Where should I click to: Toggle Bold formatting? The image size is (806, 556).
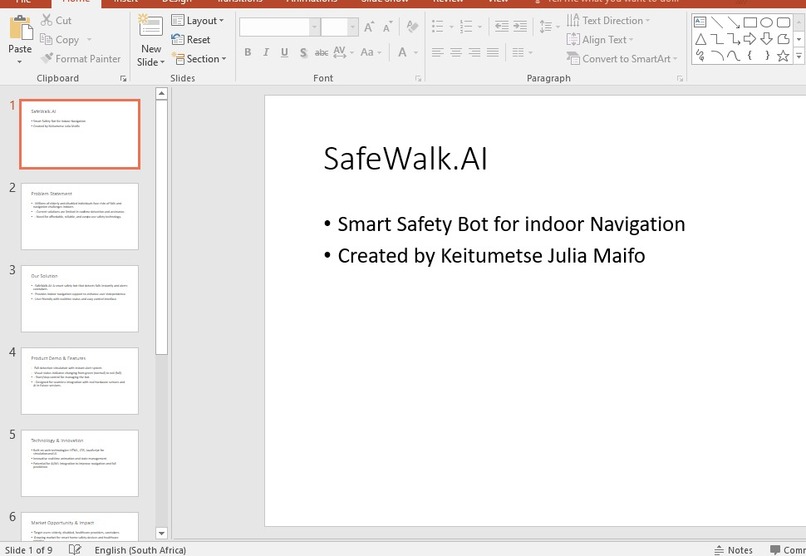(248, 52)
